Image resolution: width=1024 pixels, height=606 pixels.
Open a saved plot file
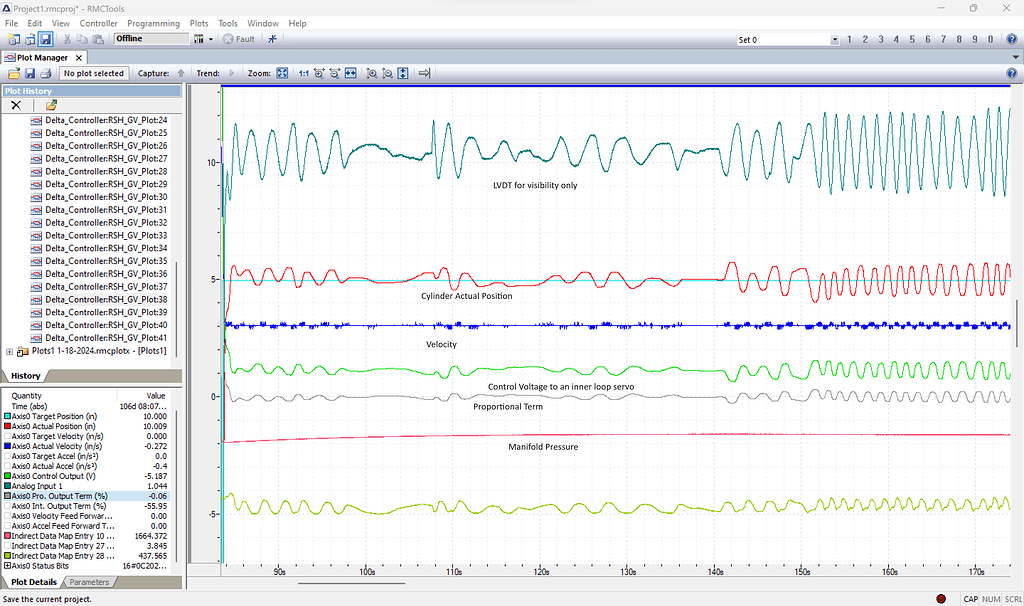click(12, 73)
